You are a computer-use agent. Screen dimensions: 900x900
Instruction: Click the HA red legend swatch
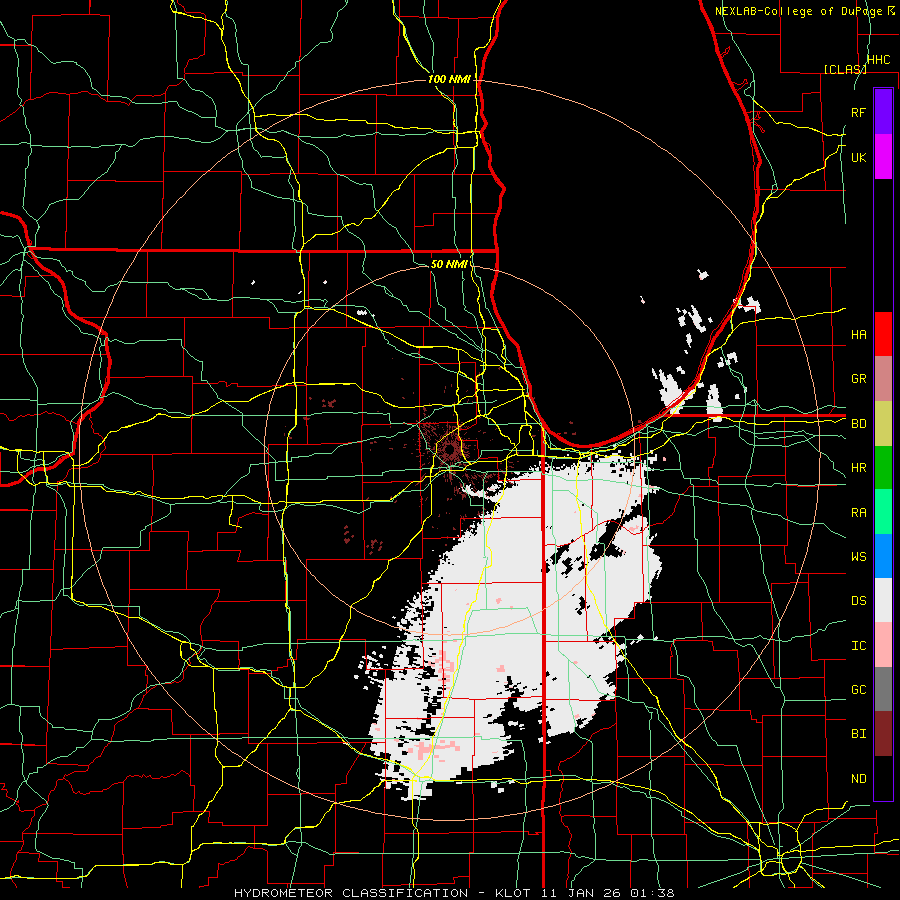pyautogui.click(x=883, y=334)
